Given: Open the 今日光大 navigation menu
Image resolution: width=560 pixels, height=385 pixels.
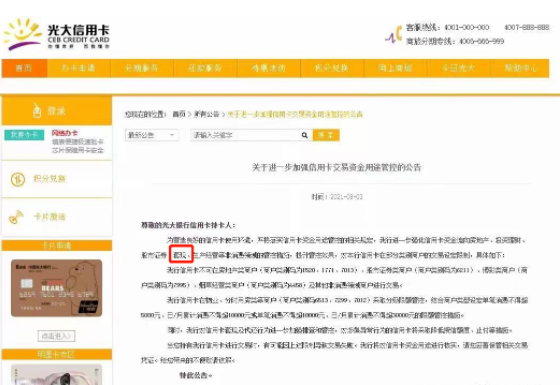Looking at the screenshot, I should tap(459, 68).
